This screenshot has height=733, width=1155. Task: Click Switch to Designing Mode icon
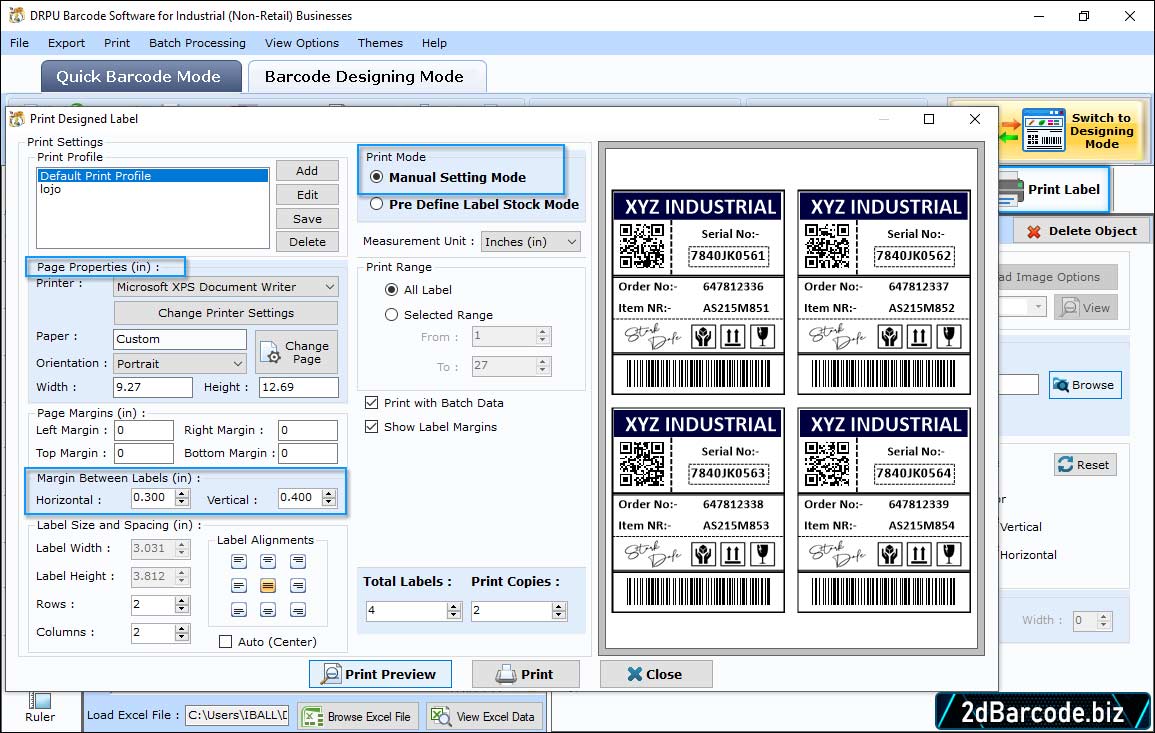1044,130
